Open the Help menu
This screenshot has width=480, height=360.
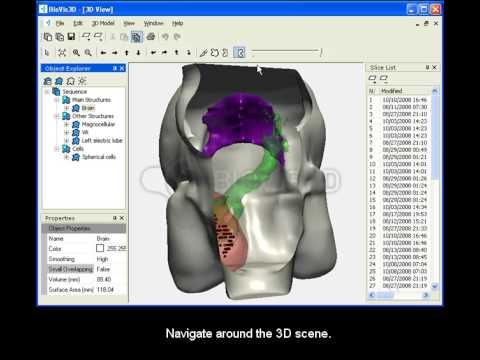pos(178,23)
